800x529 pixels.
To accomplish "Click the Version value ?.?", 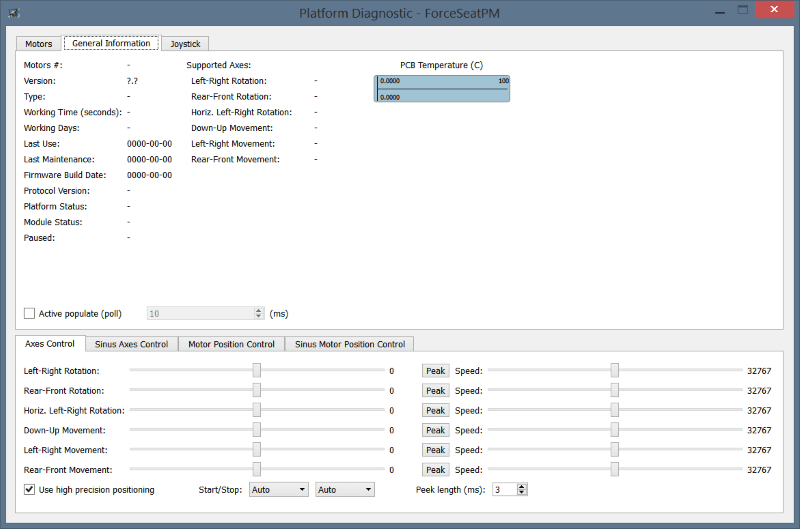I will coord(132,81).
